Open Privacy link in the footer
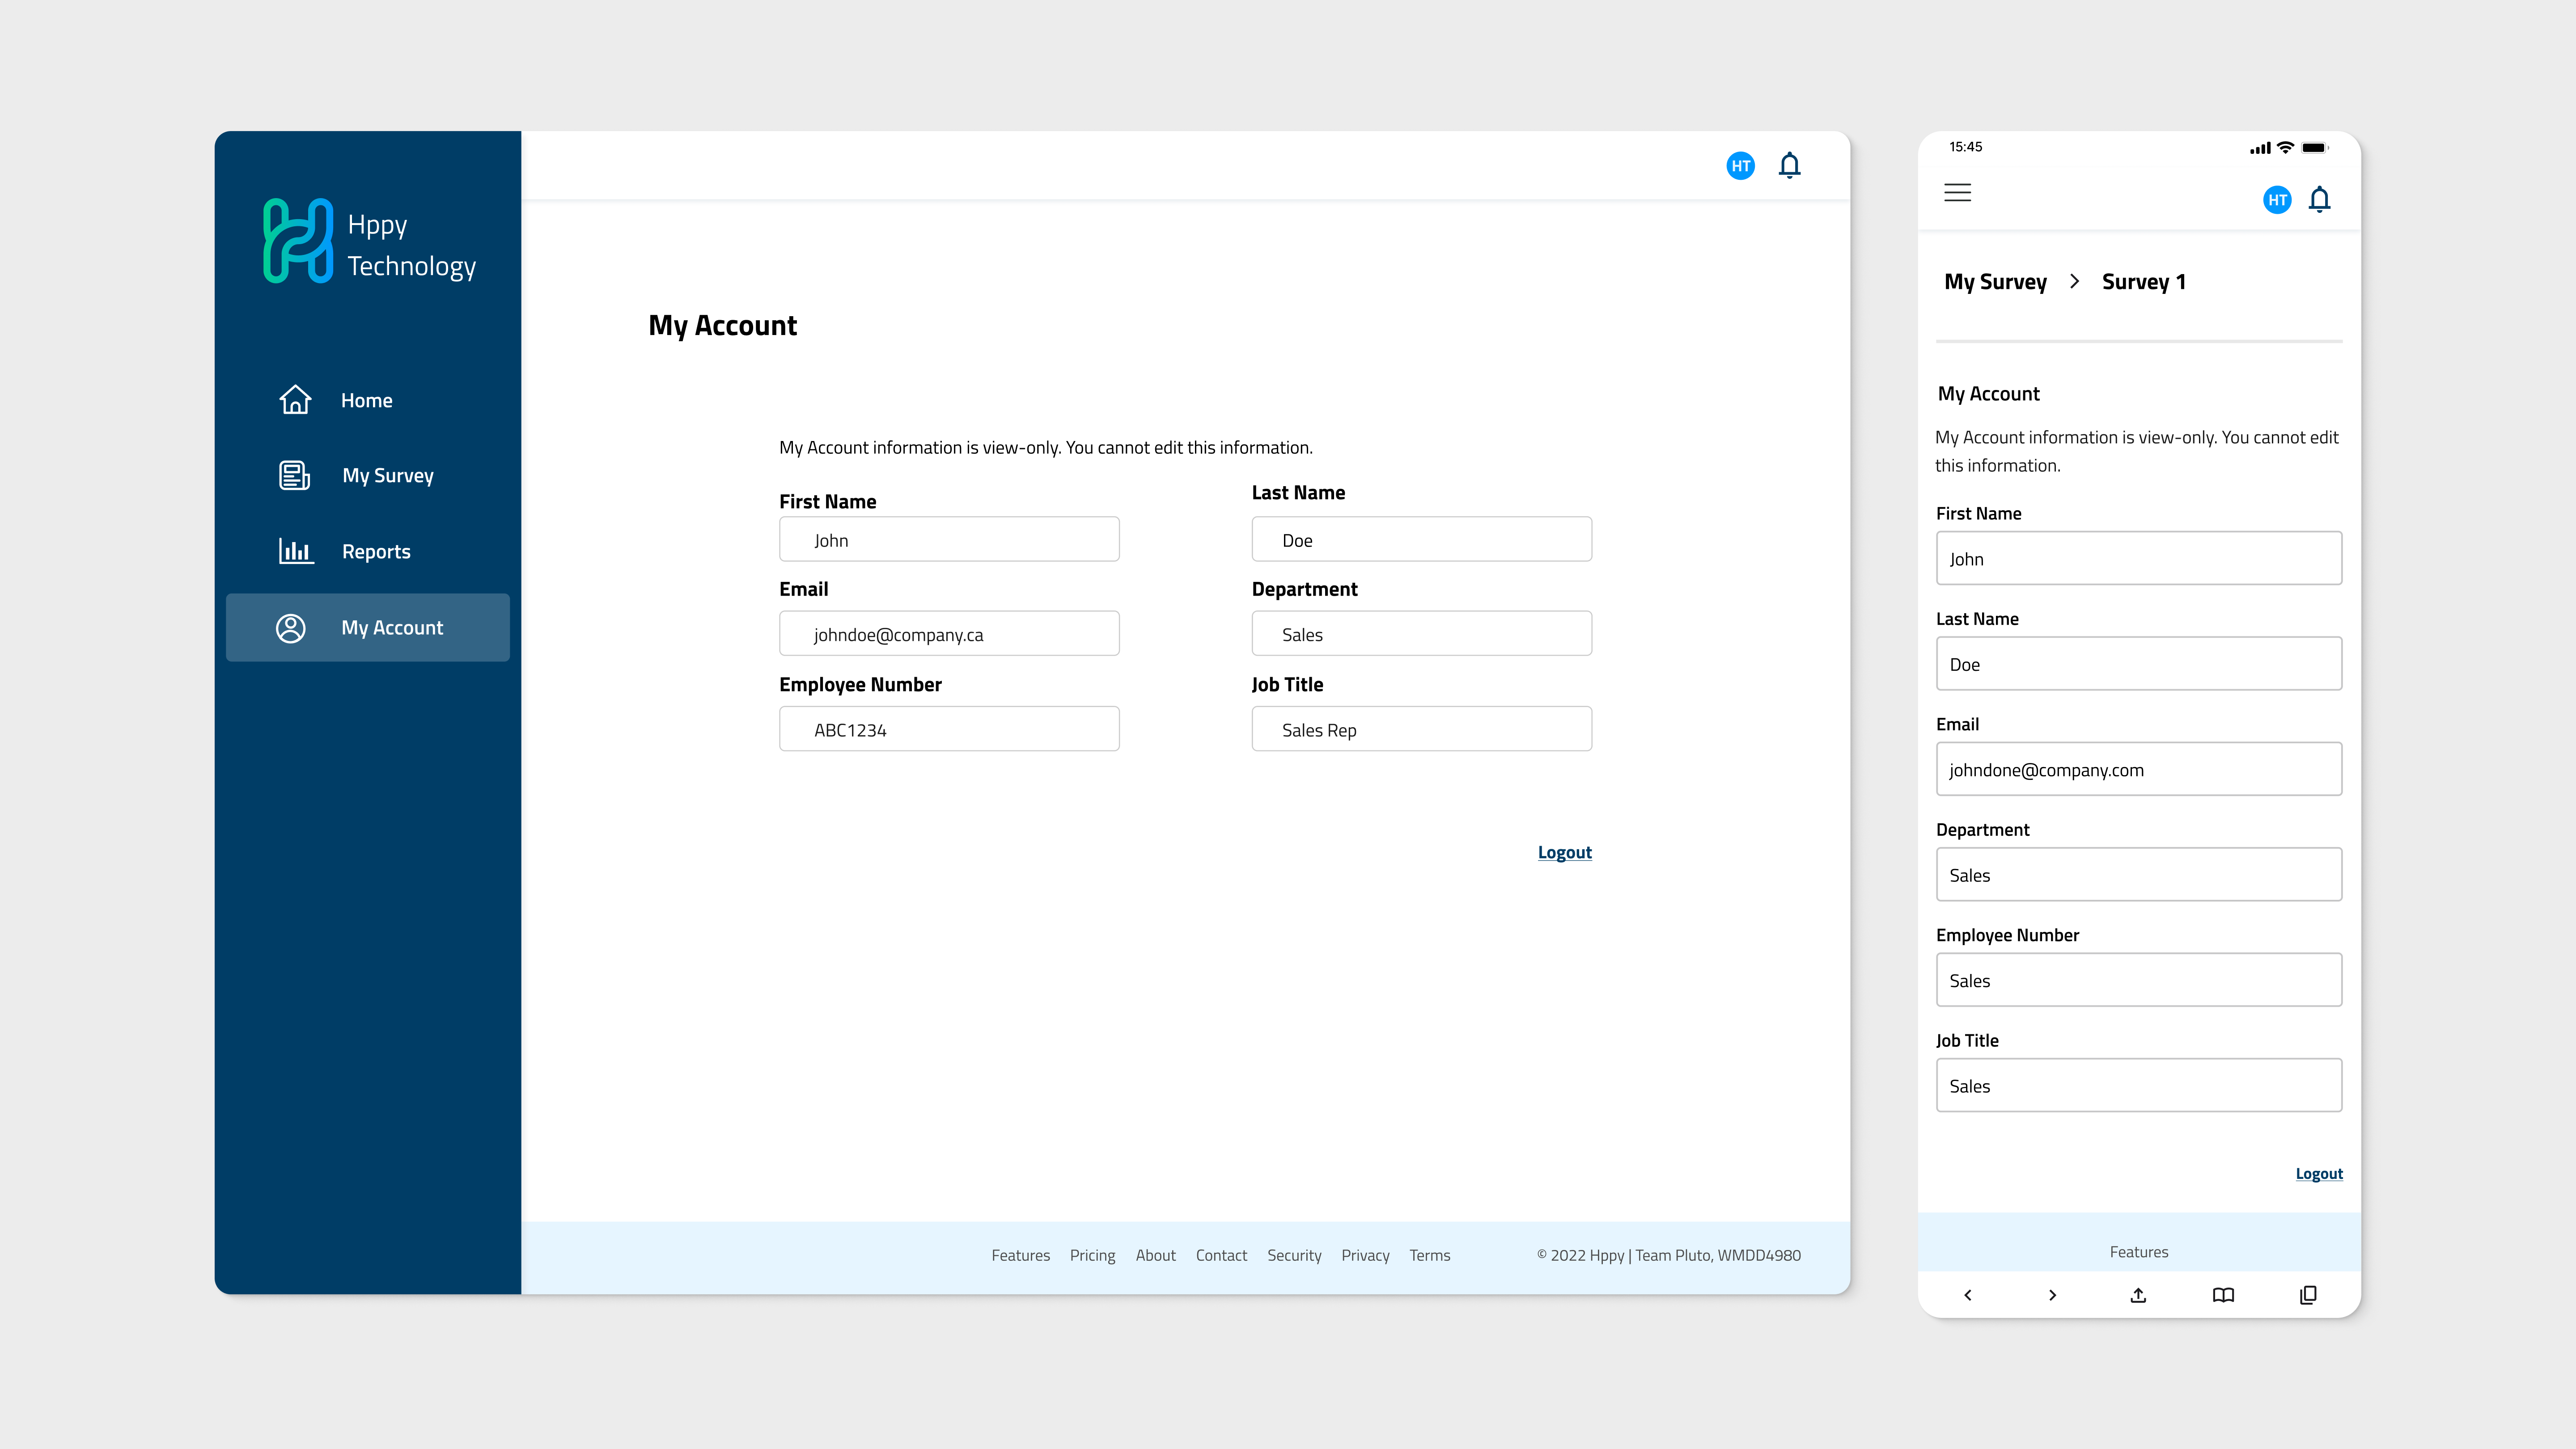This screenshot has height=1449, width=2576. coord(1365,1255)
